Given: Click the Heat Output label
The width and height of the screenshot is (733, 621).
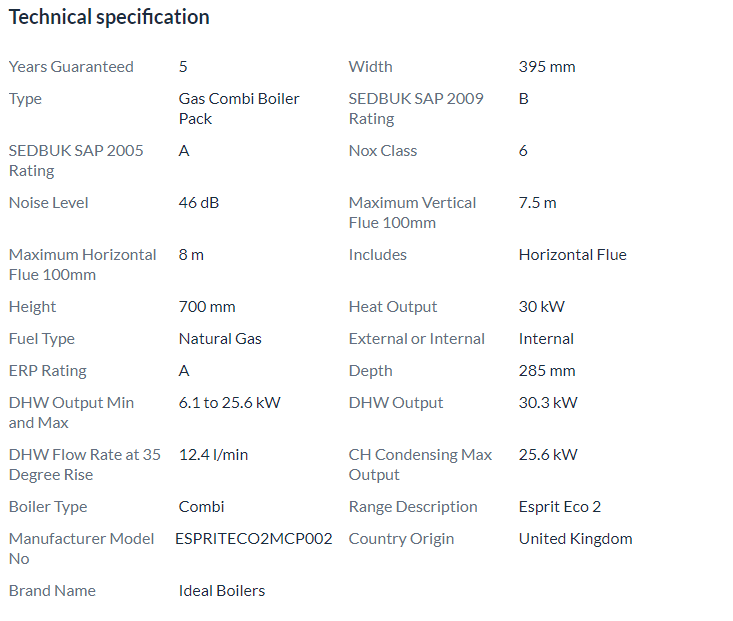Looking at the screenshot, I should pos(392,307).
